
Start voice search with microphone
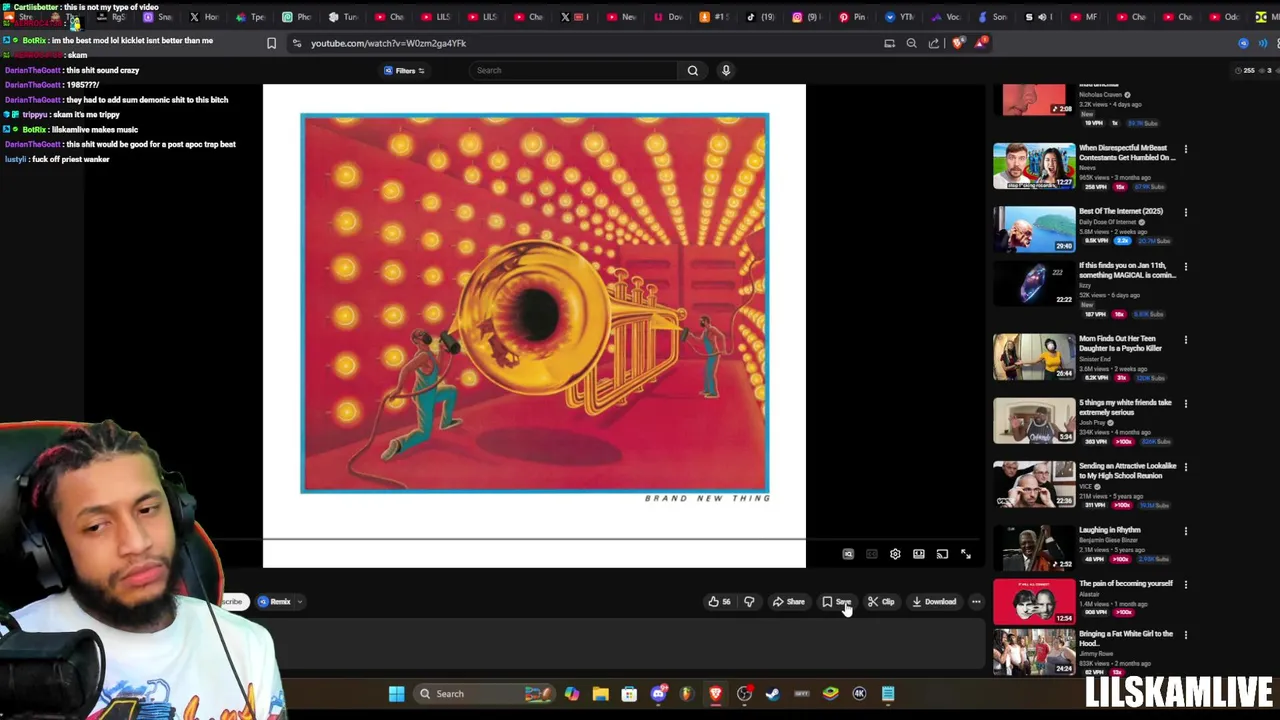pyautogui.click(x=726, y=70)
